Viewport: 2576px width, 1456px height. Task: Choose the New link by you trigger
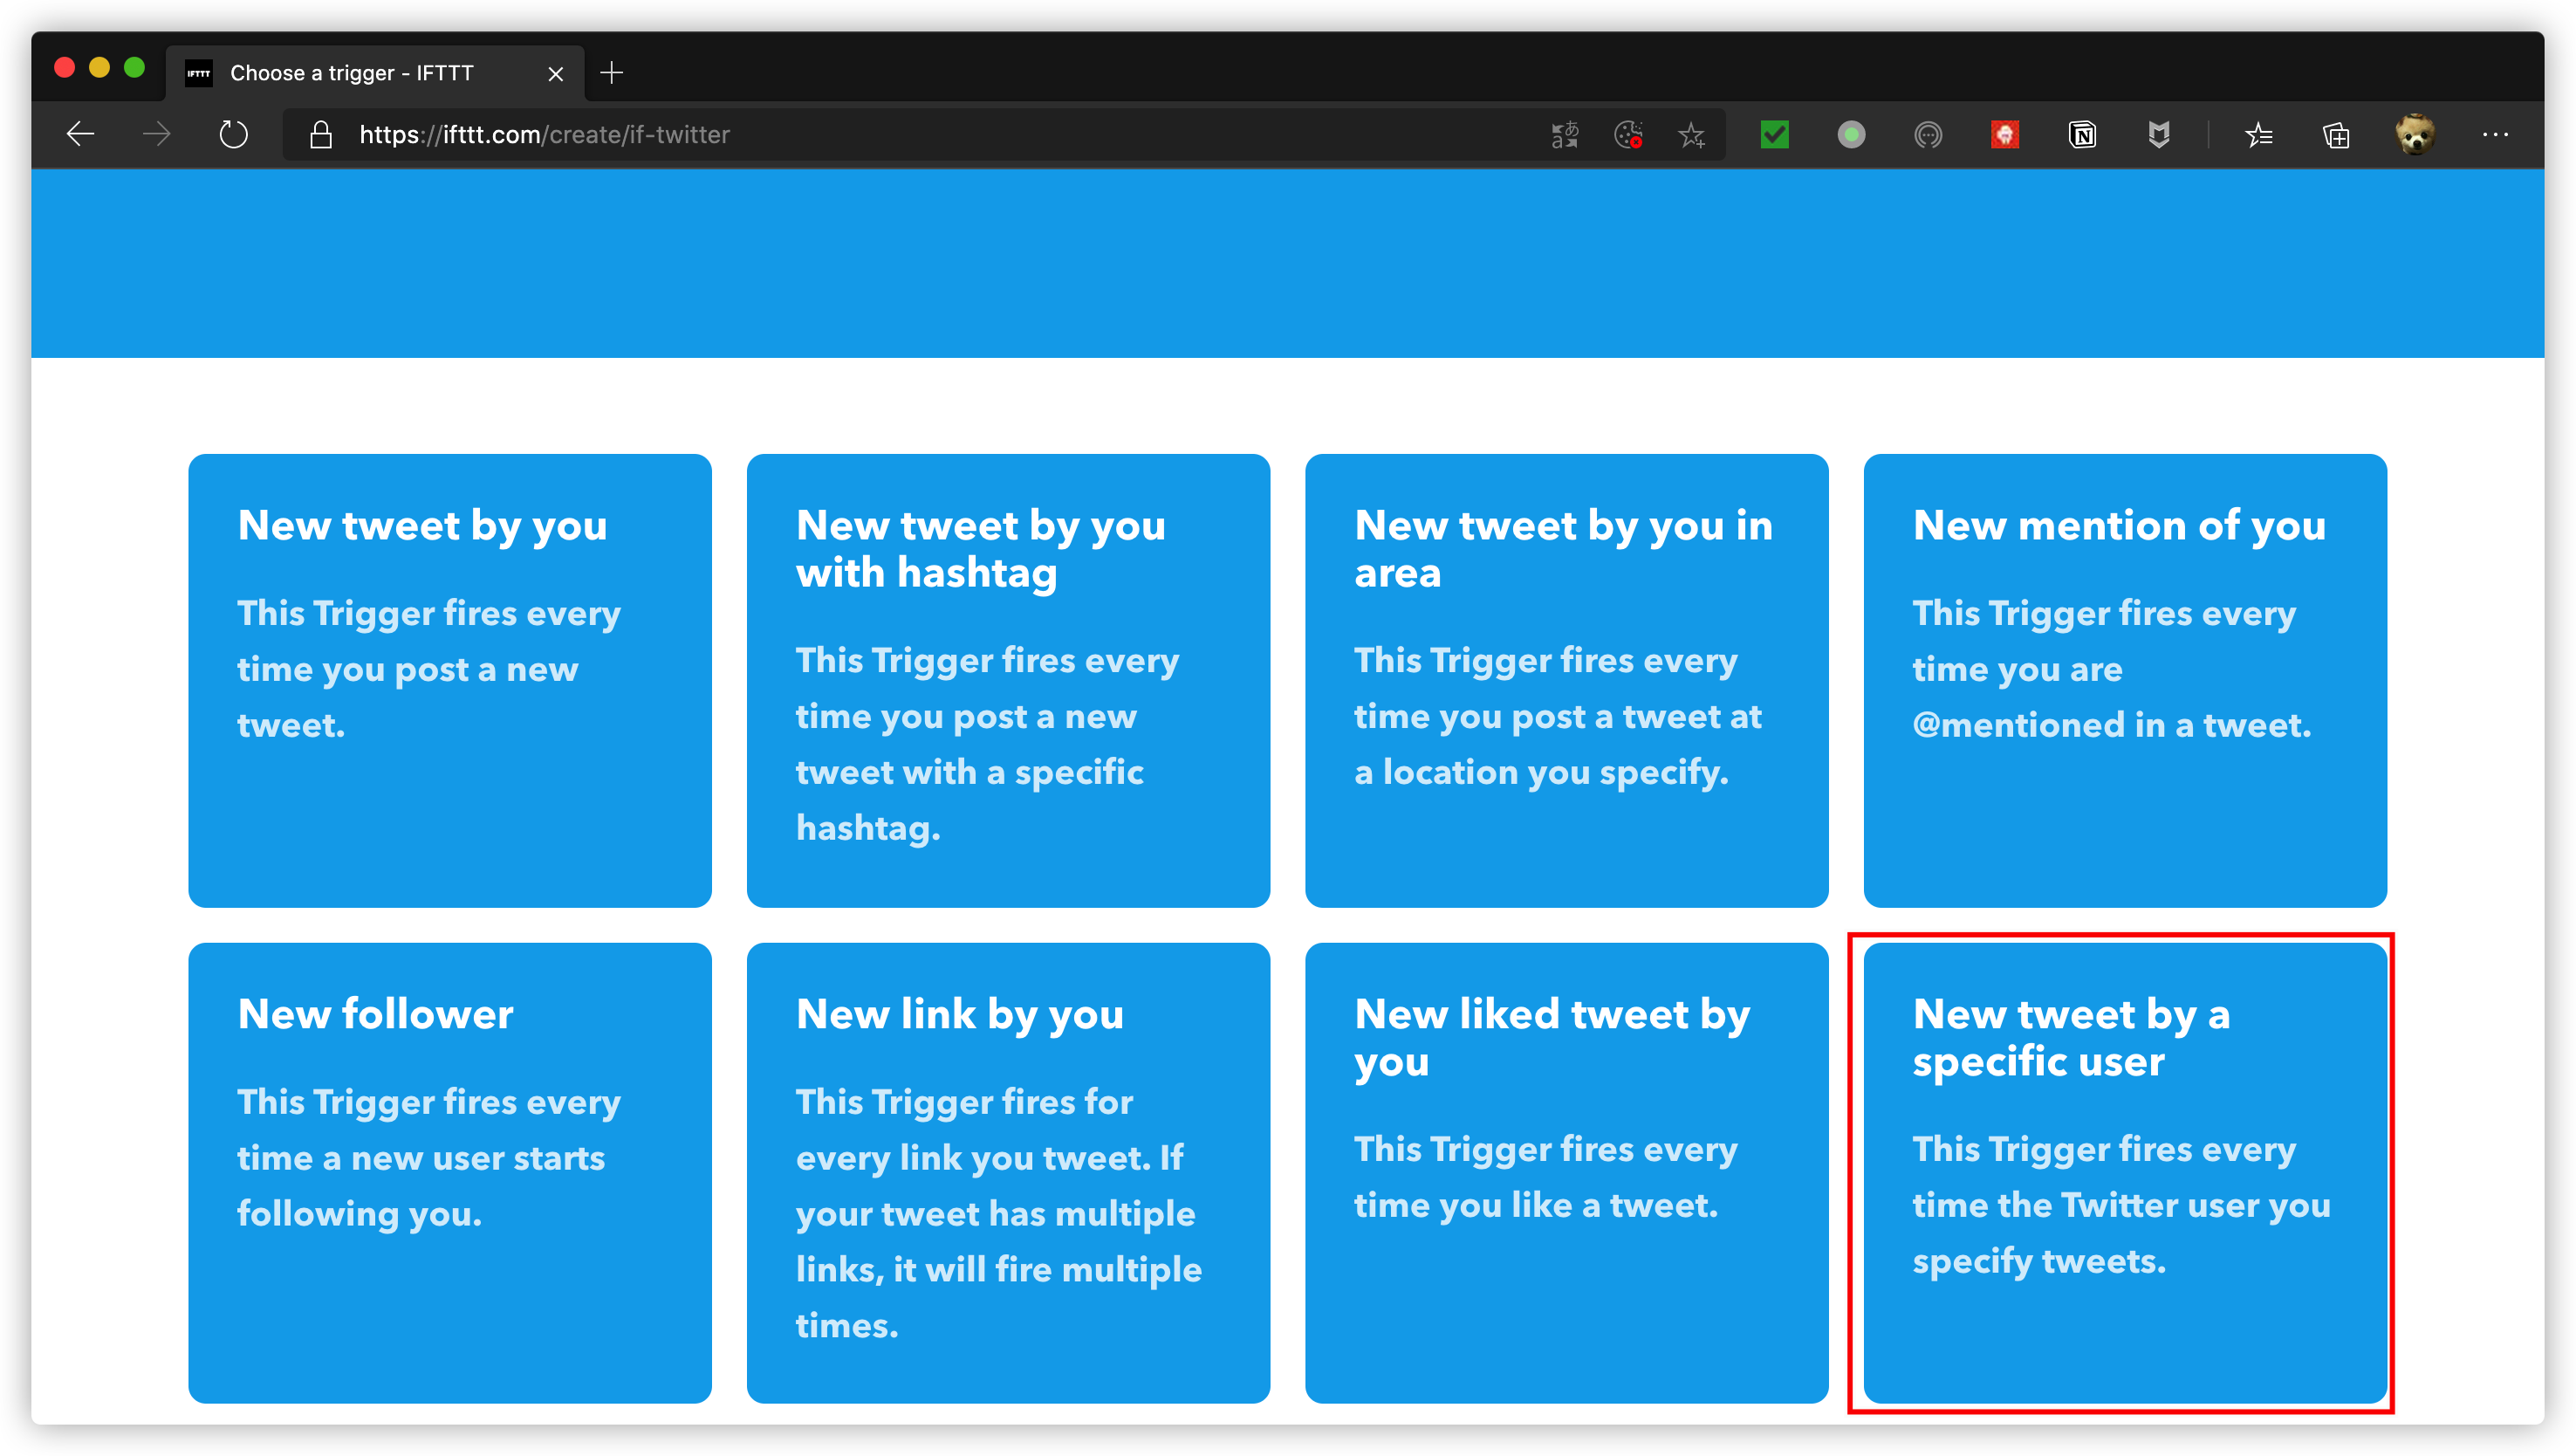click(1008, 1173)
